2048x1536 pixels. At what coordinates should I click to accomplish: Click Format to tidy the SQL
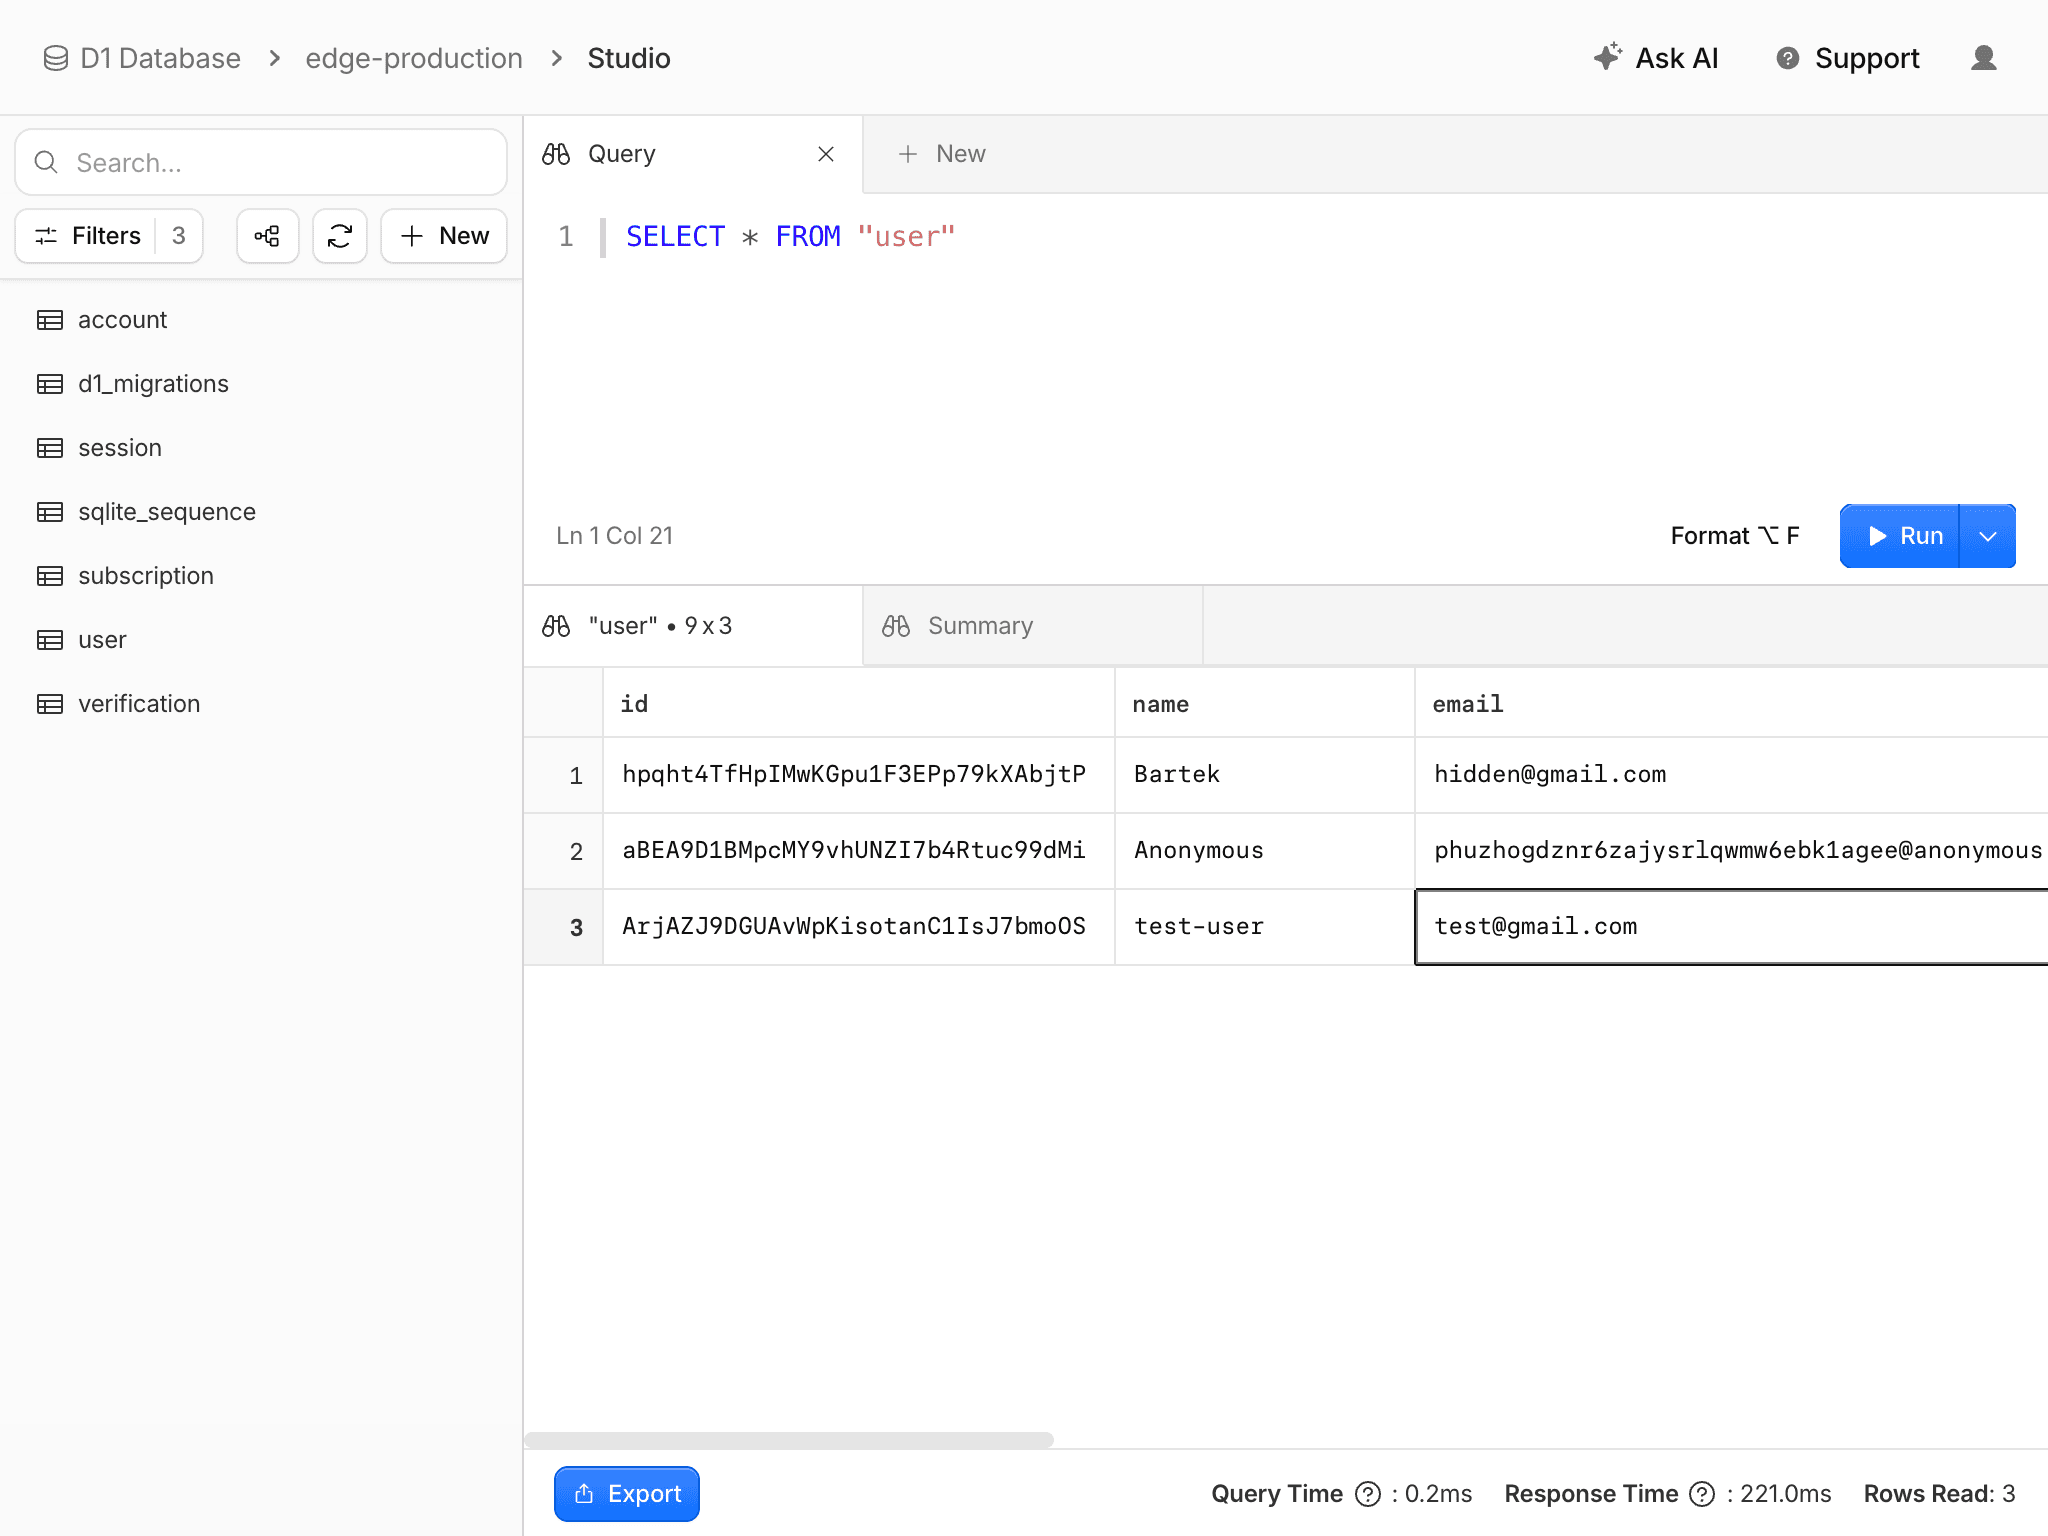[x=1735, y=536]
